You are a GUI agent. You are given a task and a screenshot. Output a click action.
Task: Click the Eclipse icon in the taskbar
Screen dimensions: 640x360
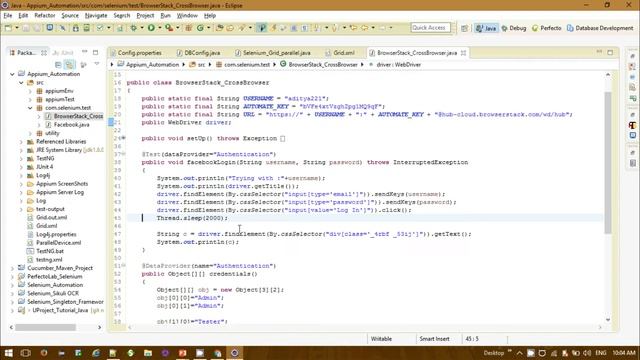point(235,353)
